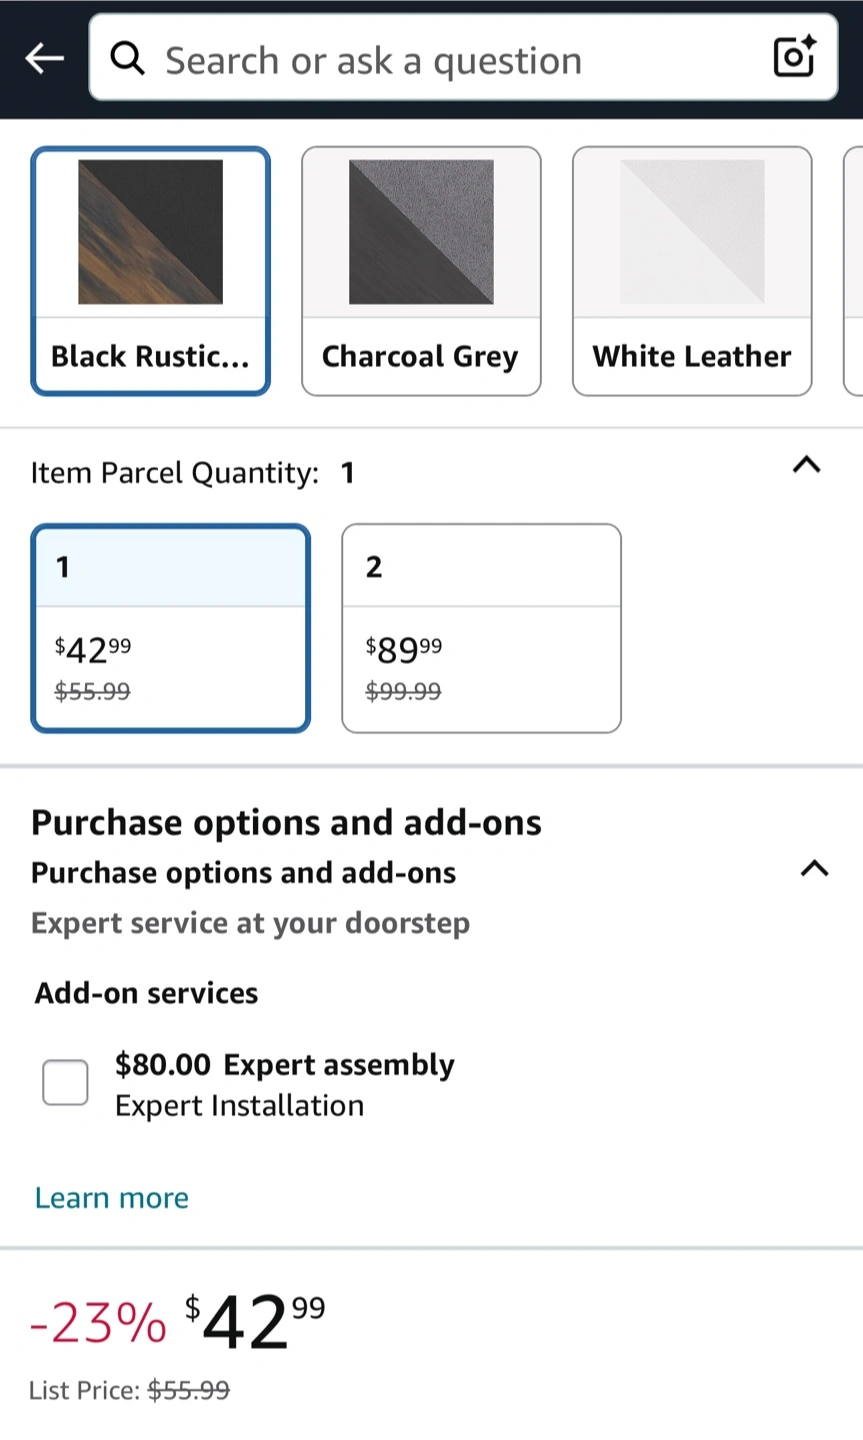Tap the Expert Installation description text
This screenshot has height=1440, width=863.
point(240,1106)
